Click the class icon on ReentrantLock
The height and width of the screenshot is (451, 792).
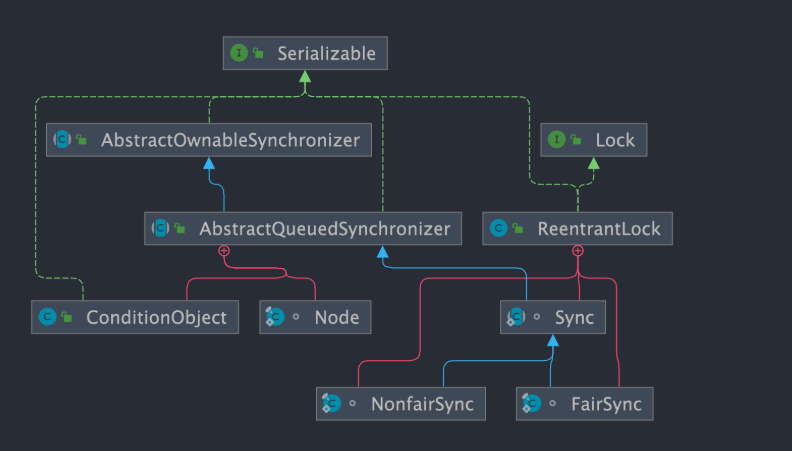(498, 229)
